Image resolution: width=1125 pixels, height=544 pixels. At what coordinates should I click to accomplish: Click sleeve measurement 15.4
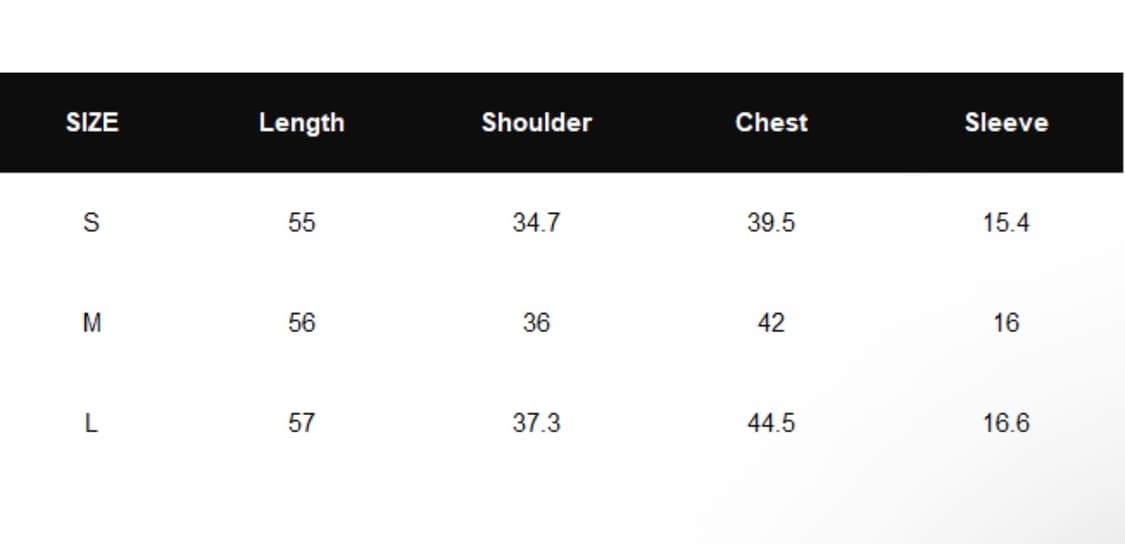coord(1006,222)
